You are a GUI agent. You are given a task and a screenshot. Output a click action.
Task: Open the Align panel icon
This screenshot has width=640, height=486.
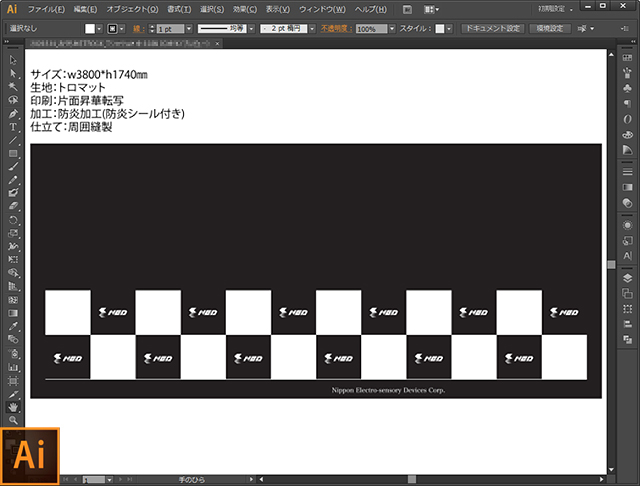627,324
